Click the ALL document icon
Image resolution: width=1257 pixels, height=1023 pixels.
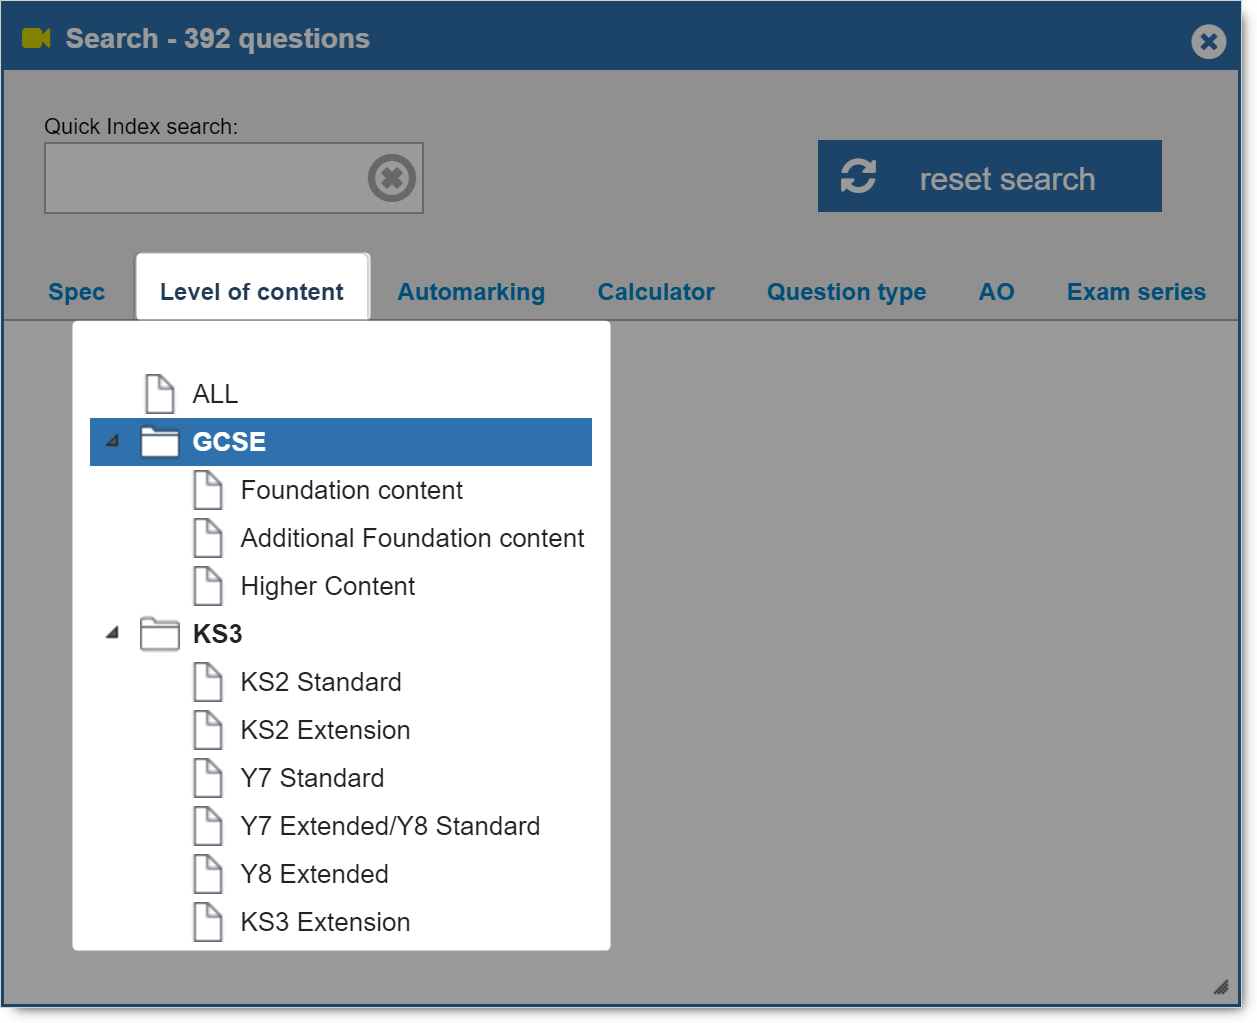[159, 394]
